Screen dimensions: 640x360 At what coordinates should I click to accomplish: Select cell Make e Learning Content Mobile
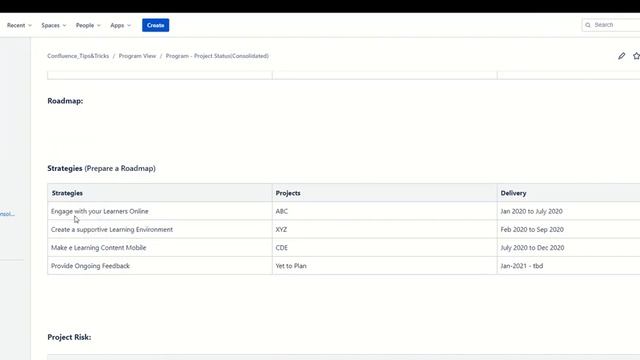point(160,247)
